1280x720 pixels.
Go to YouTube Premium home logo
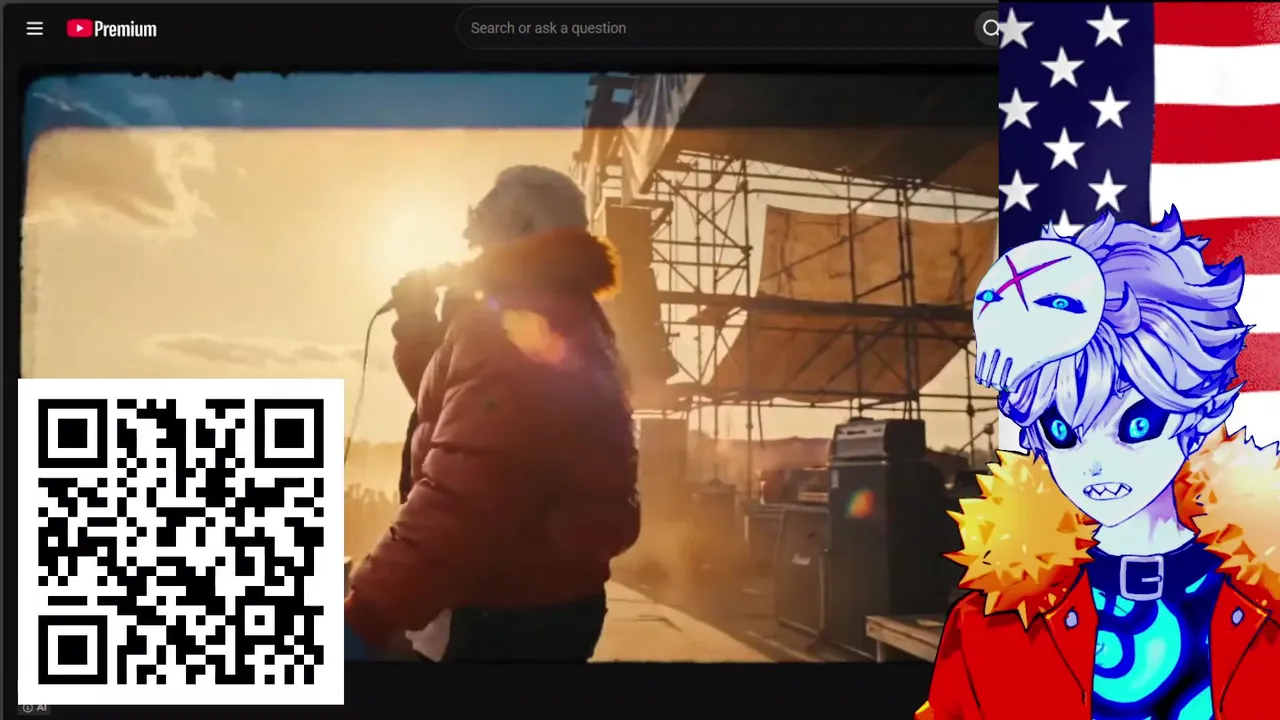click(112, 29)
